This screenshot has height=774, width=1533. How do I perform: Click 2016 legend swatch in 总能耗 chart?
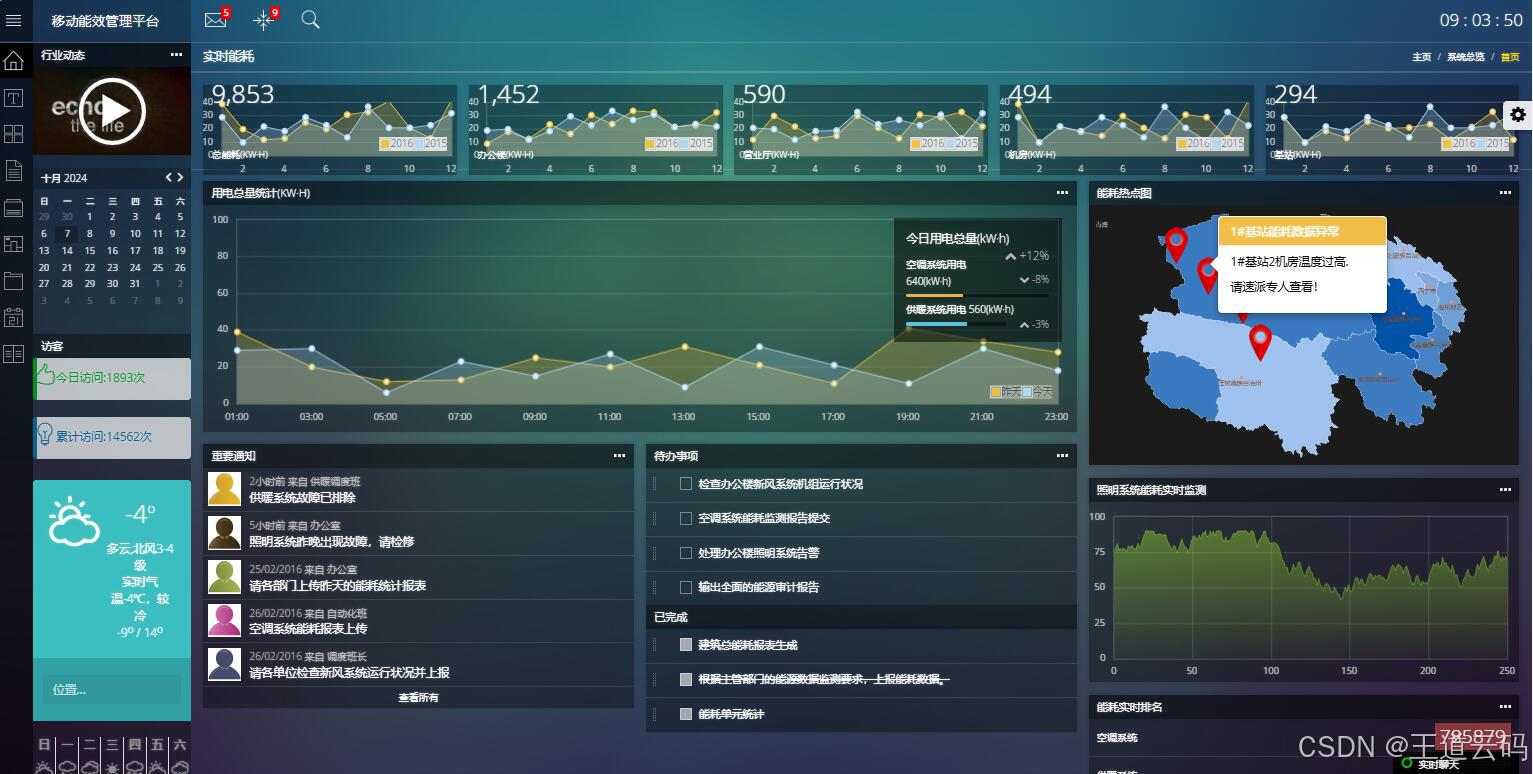[385, 144]
